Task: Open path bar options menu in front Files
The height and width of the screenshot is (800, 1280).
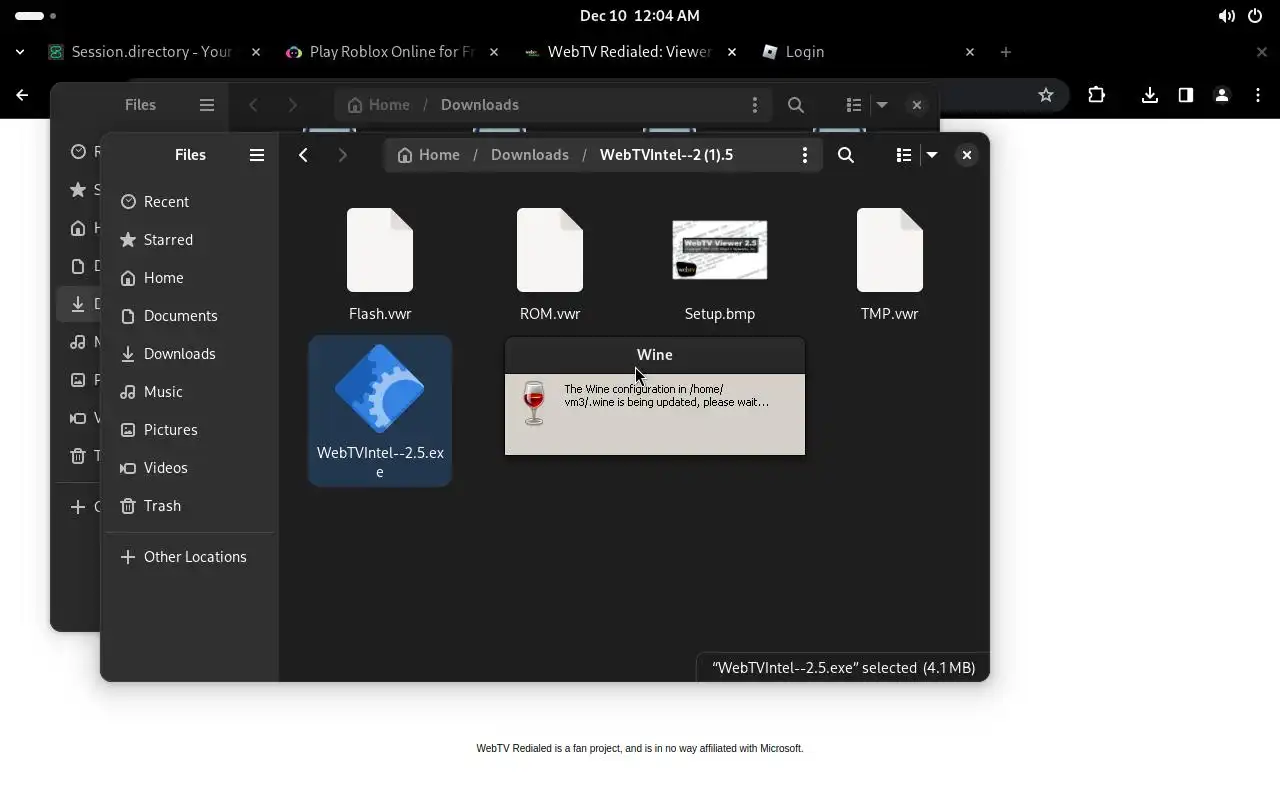Action: coord(804,155)
